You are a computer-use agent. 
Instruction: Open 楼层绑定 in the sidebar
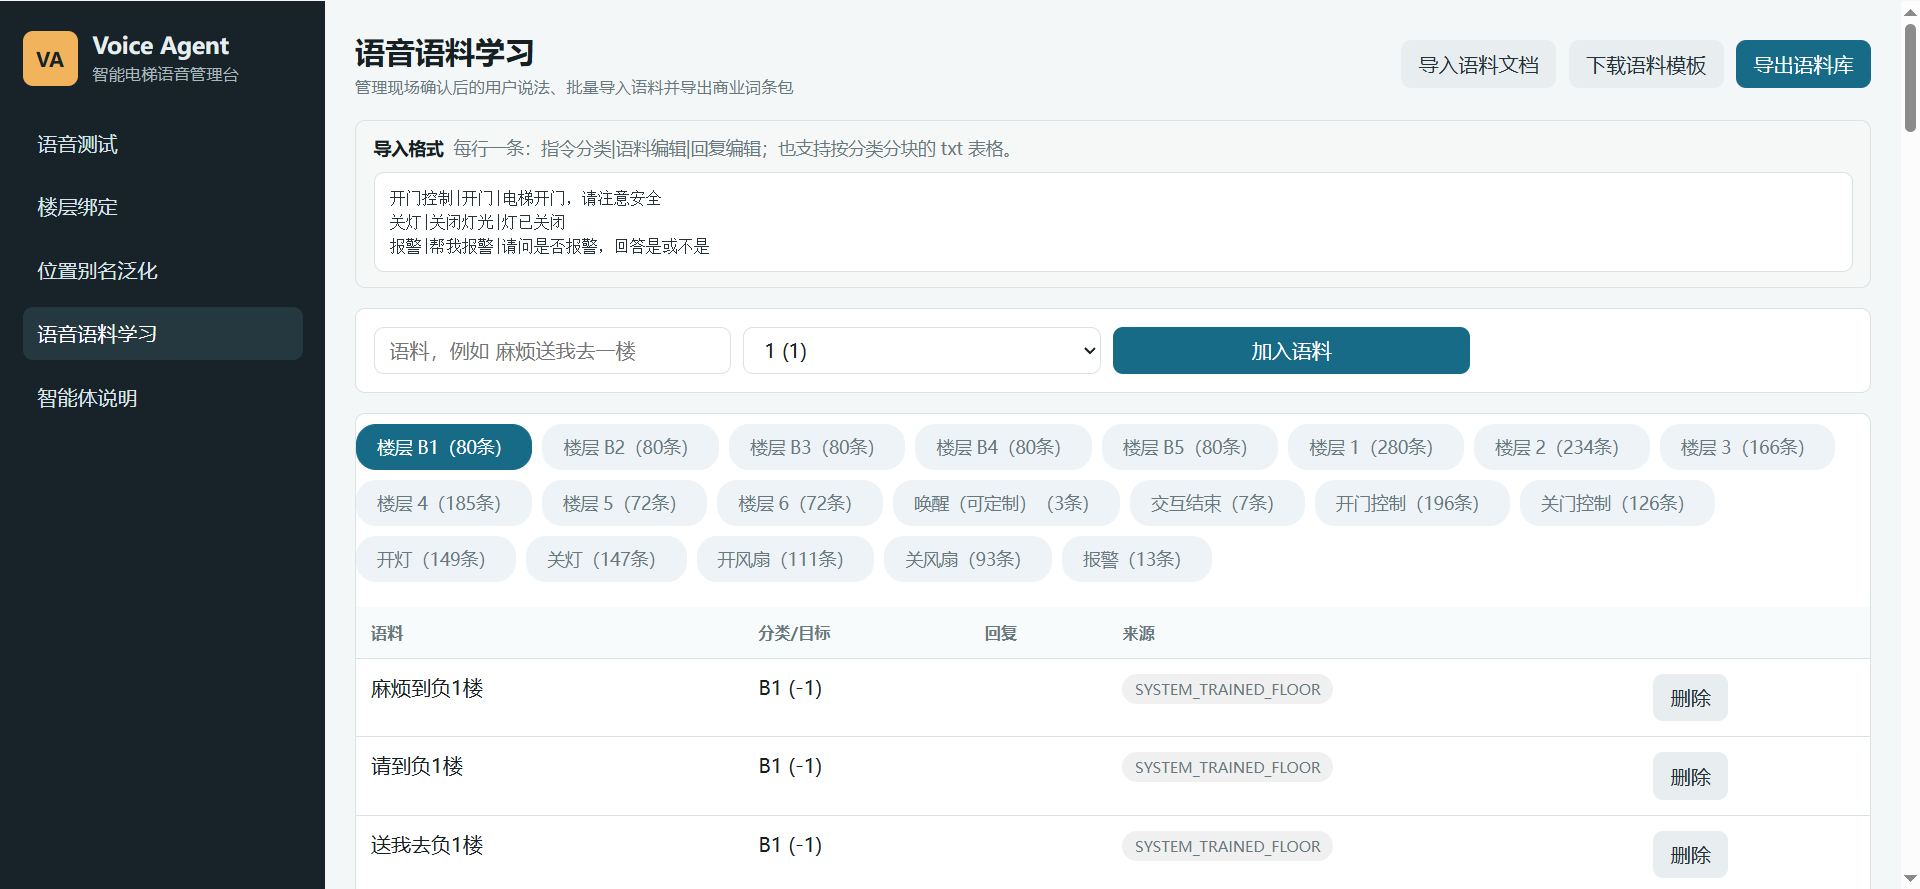tap(163, 207)
